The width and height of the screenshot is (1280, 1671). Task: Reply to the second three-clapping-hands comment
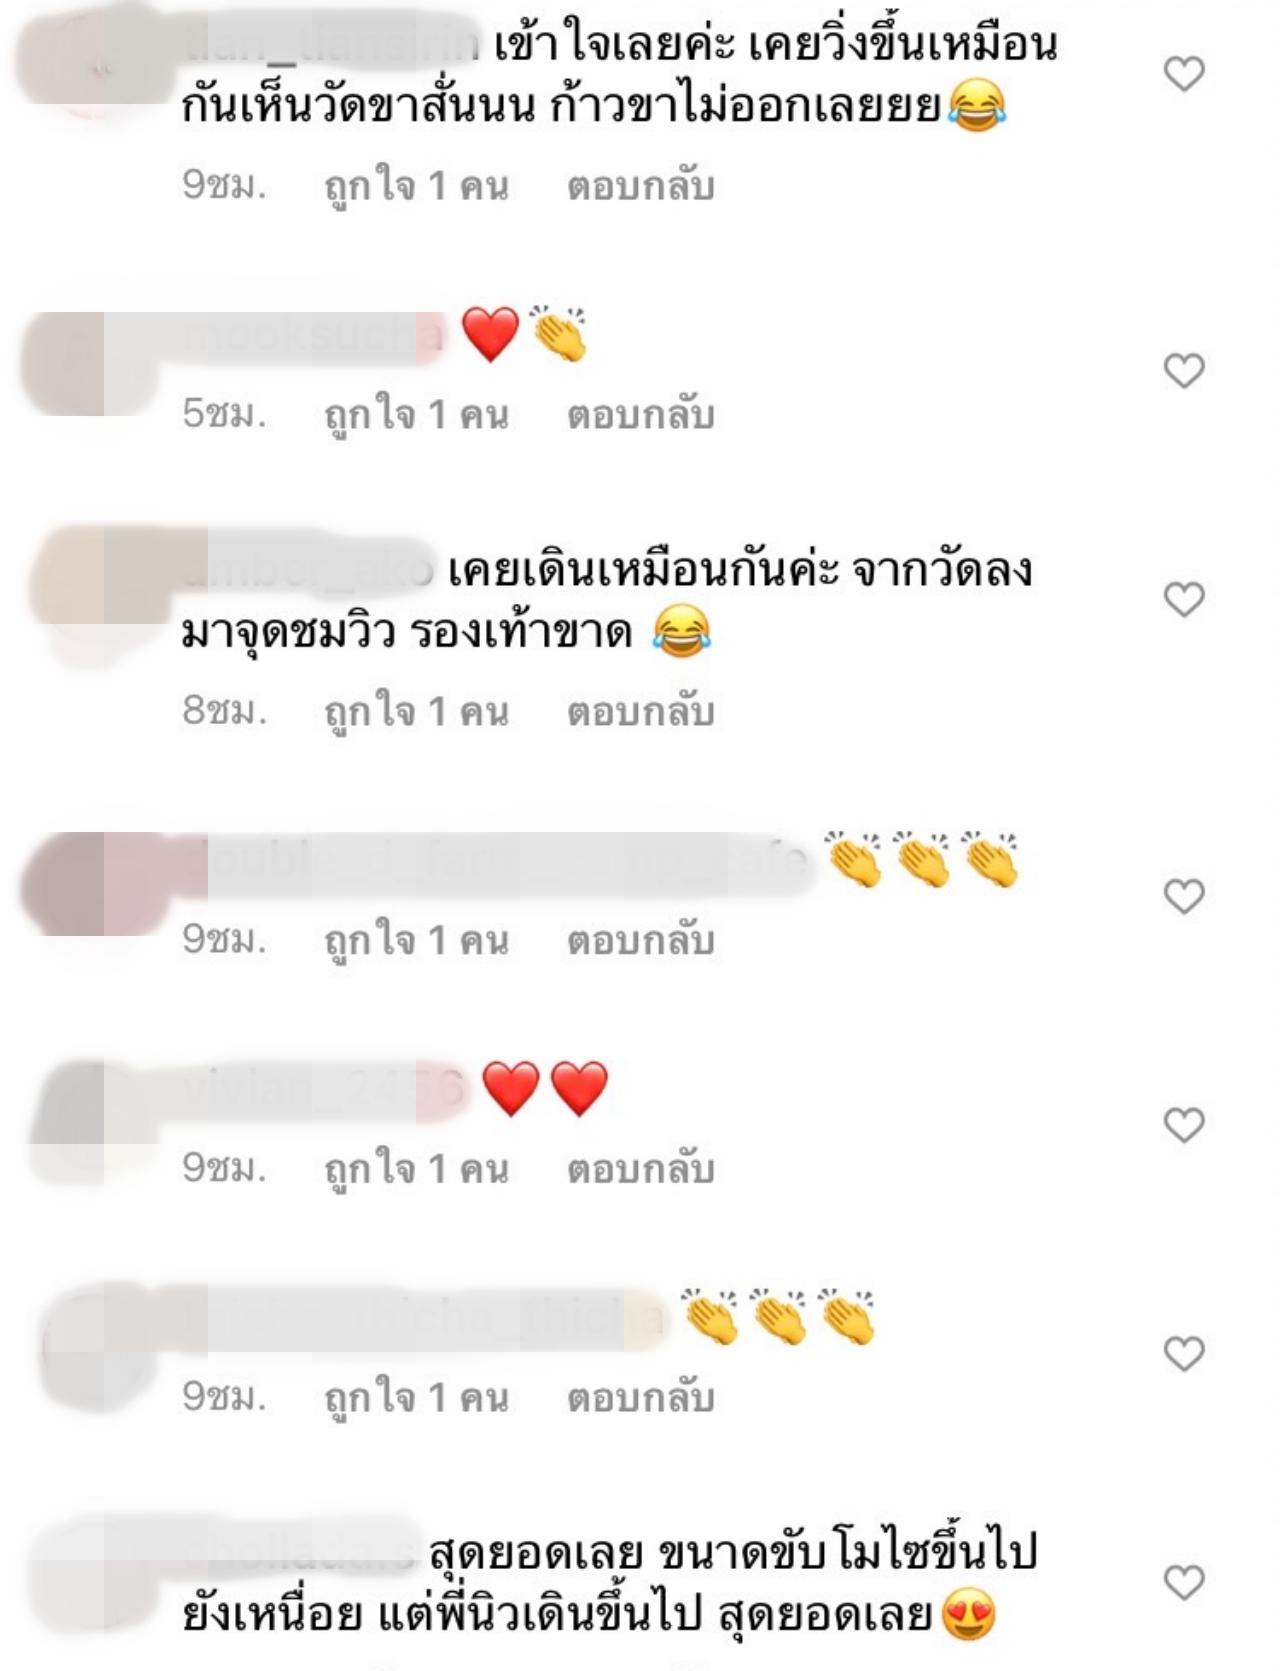coord(641,1397)
